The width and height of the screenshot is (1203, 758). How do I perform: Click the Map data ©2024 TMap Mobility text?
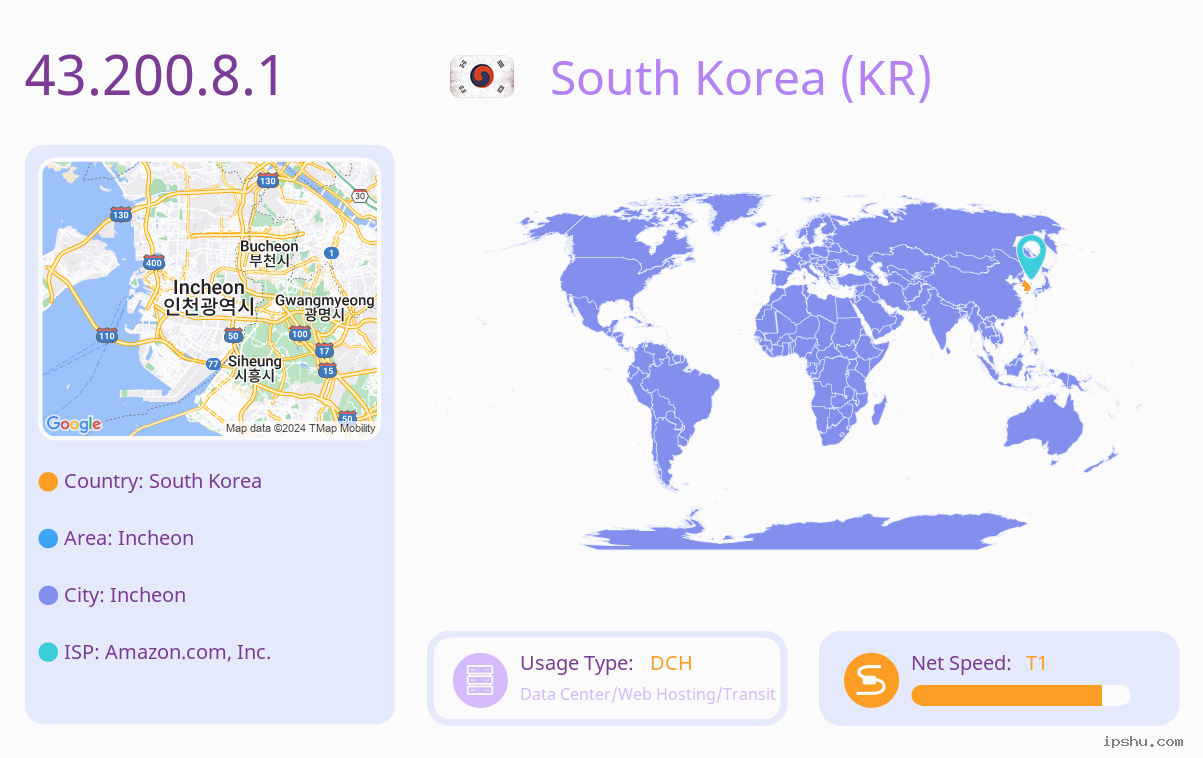(x=301, y=428)
